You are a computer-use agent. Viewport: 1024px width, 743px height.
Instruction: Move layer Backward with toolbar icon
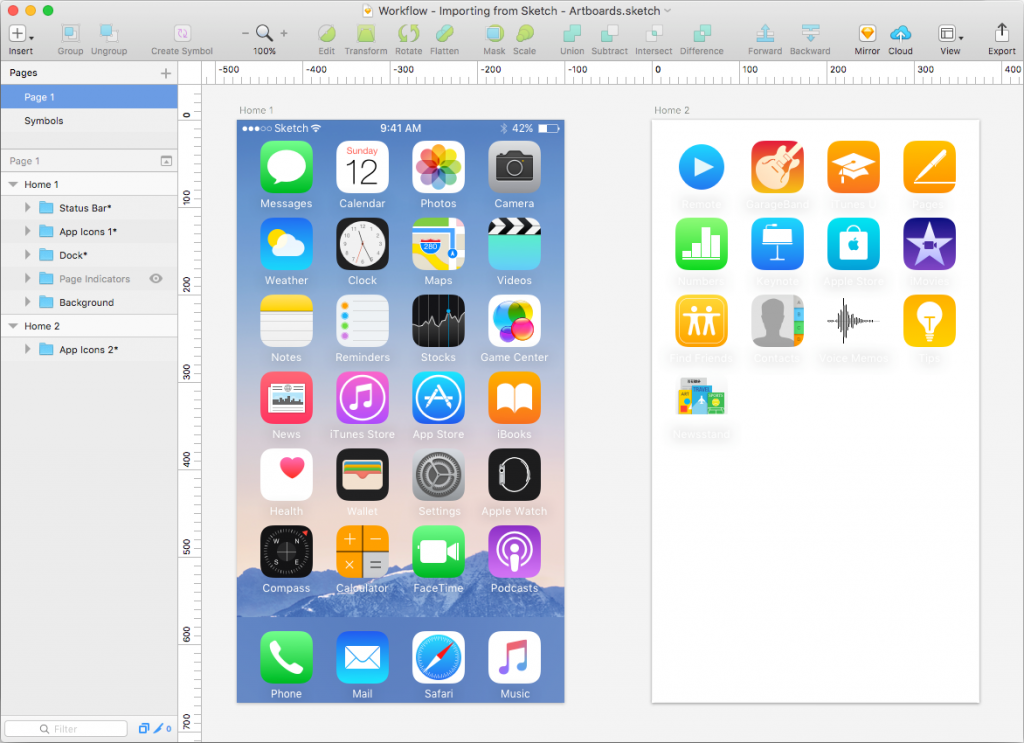tap(810, 33)
